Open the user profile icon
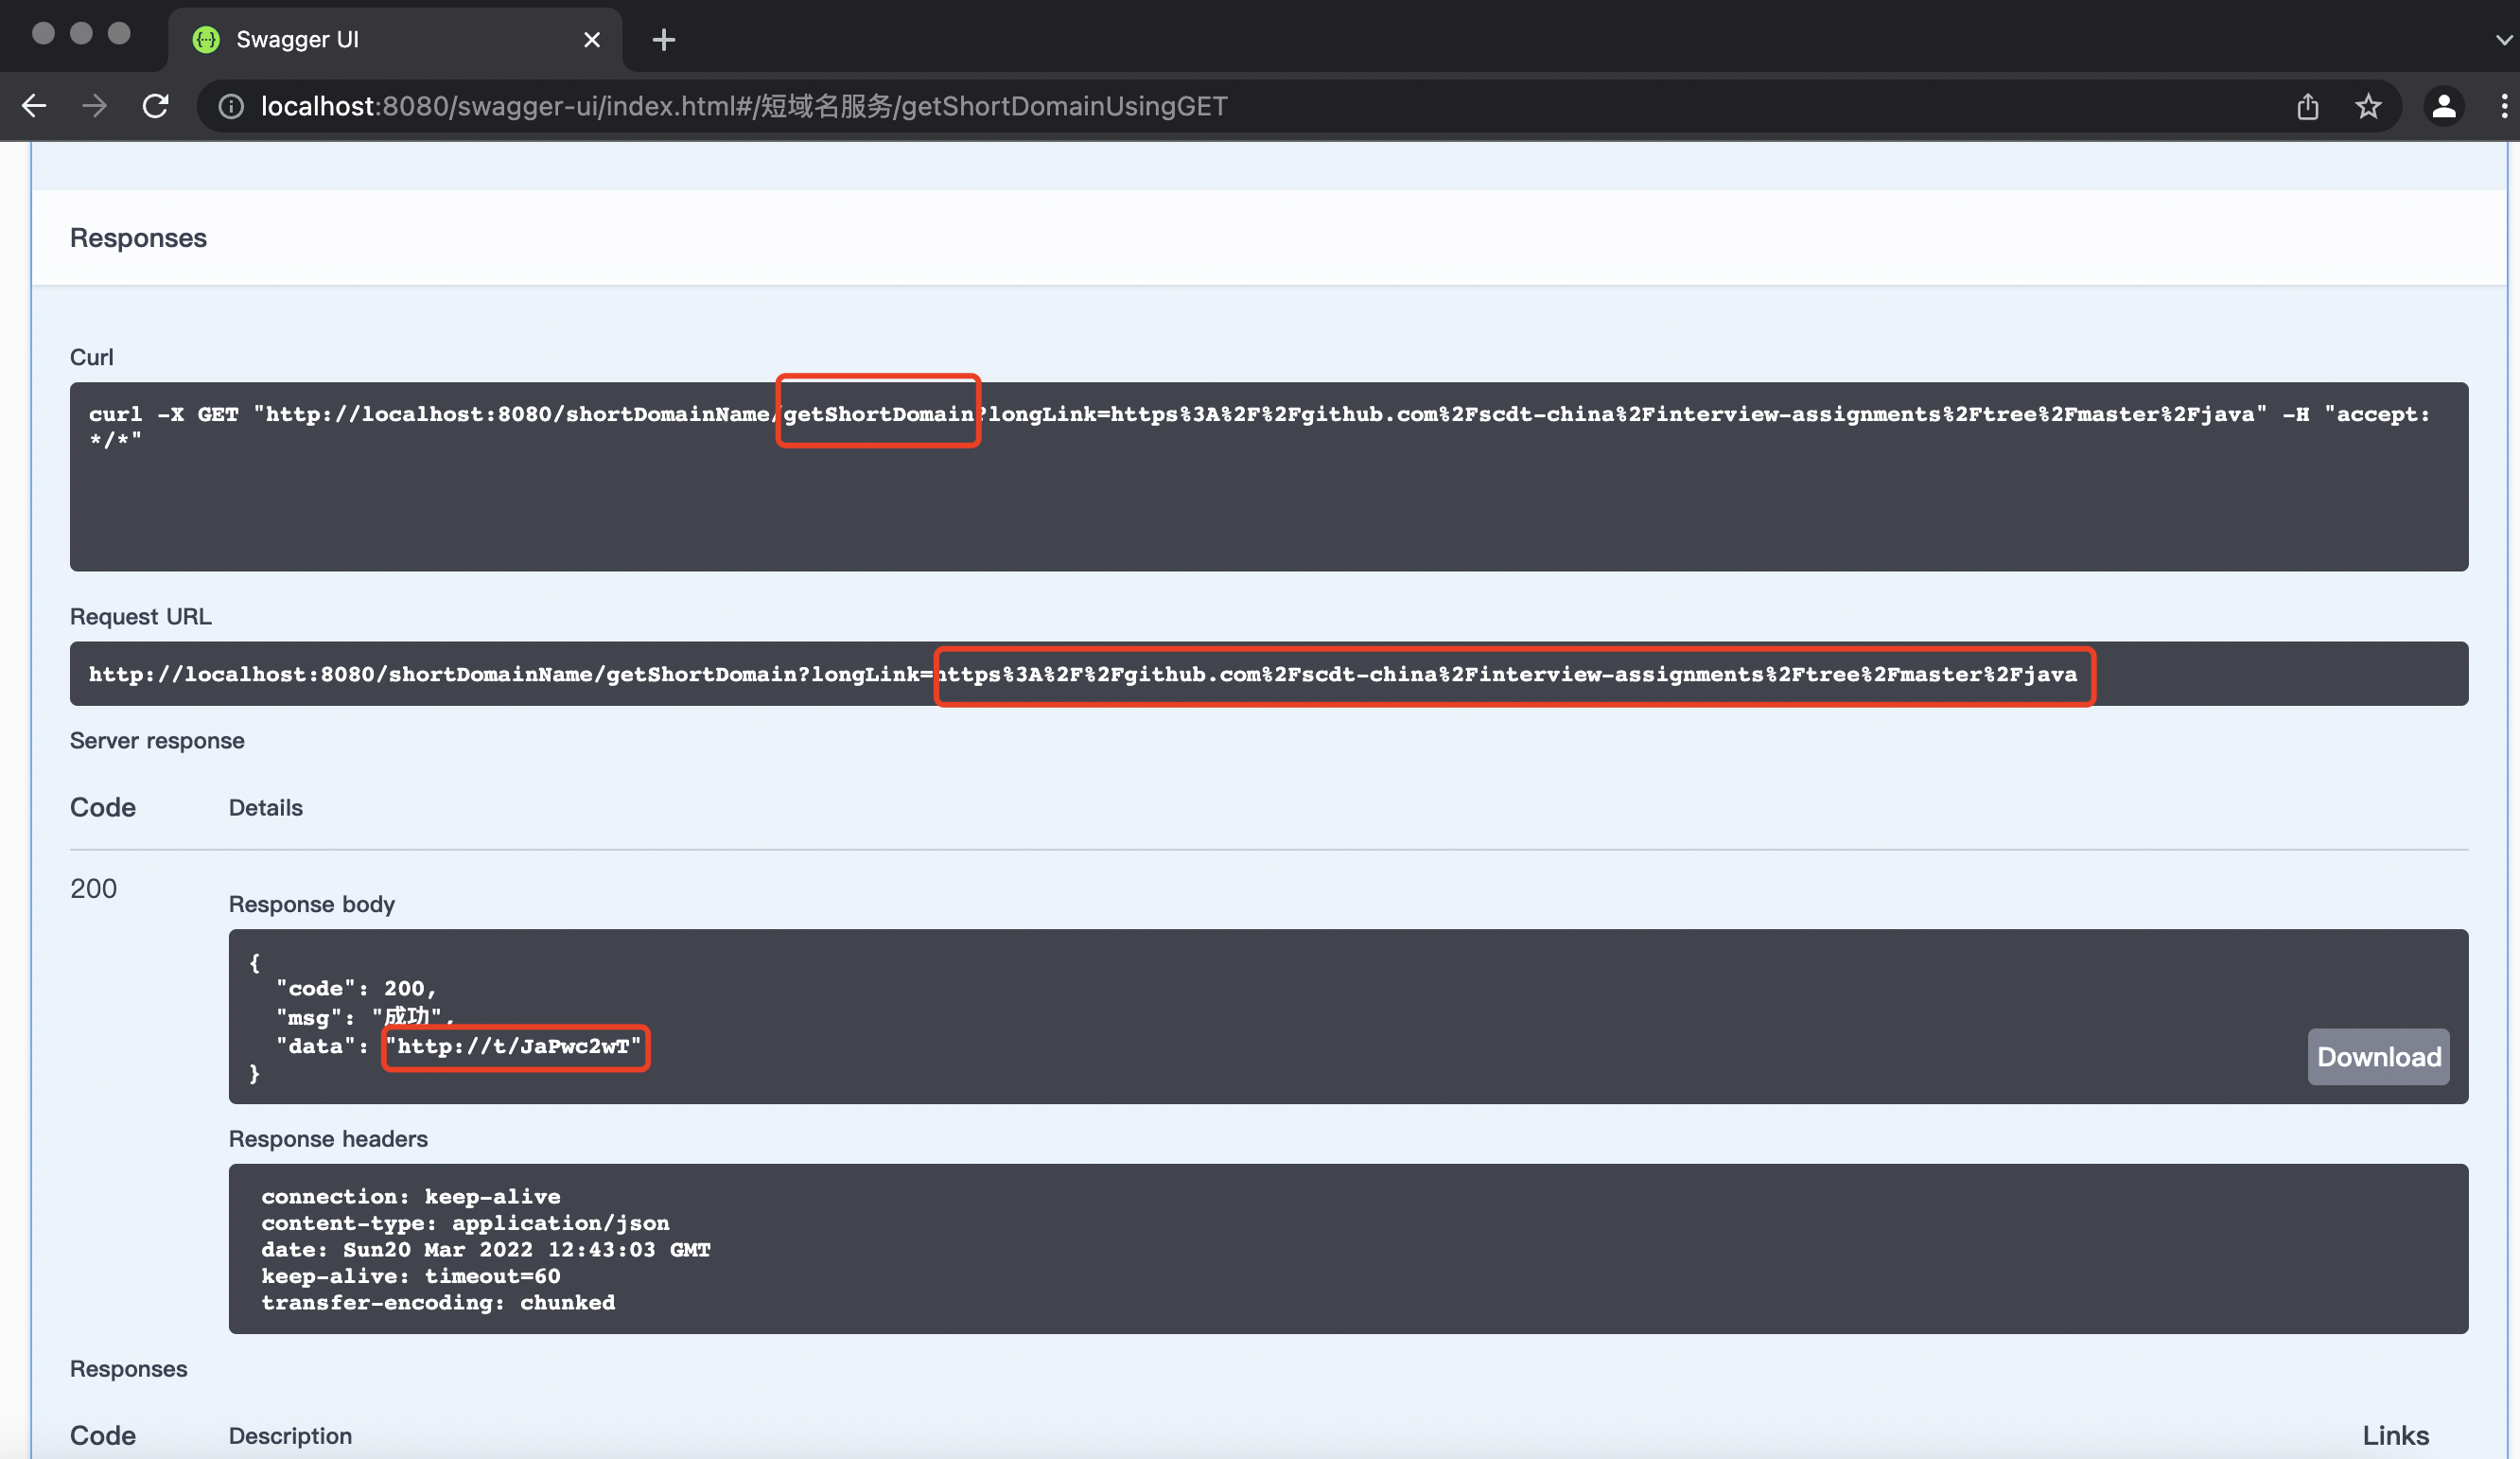The width and height of the screenshot is (2520, 1459). (2443, 106)
